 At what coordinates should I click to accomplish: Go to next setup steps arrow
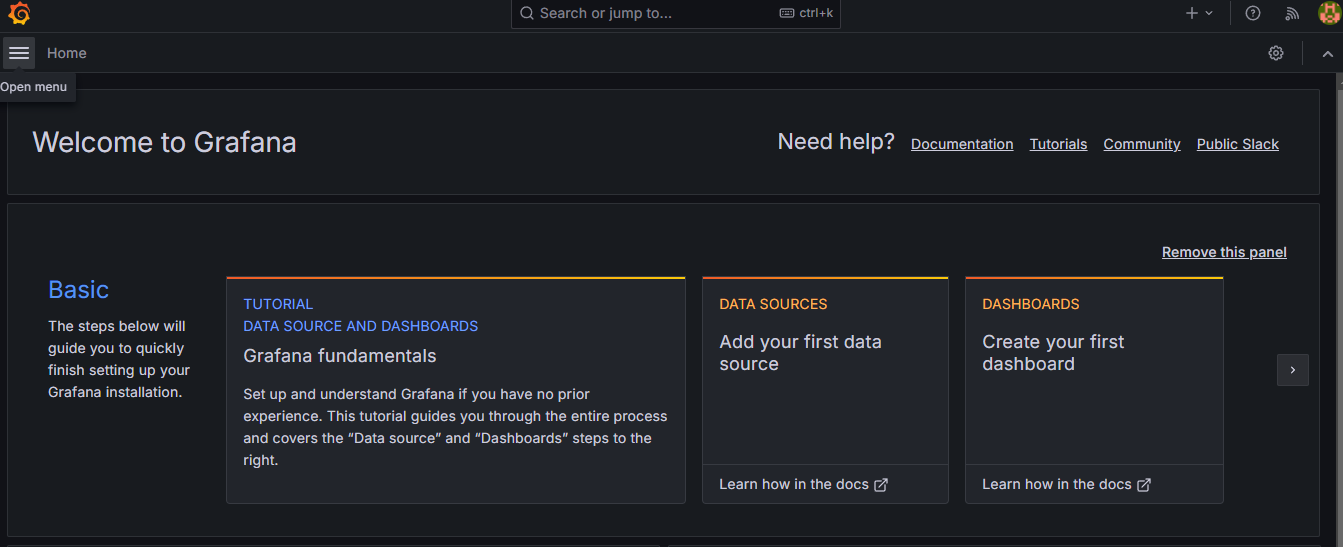tap(1293, 370)
